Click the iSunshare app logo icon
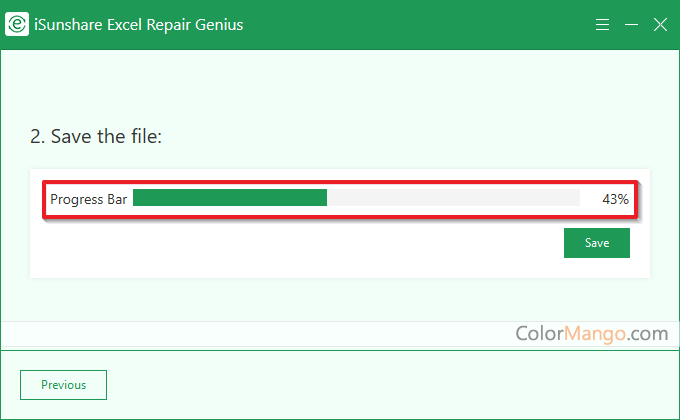Image resolution: width=680 pixels, height=420 pixels. [16, 25]
